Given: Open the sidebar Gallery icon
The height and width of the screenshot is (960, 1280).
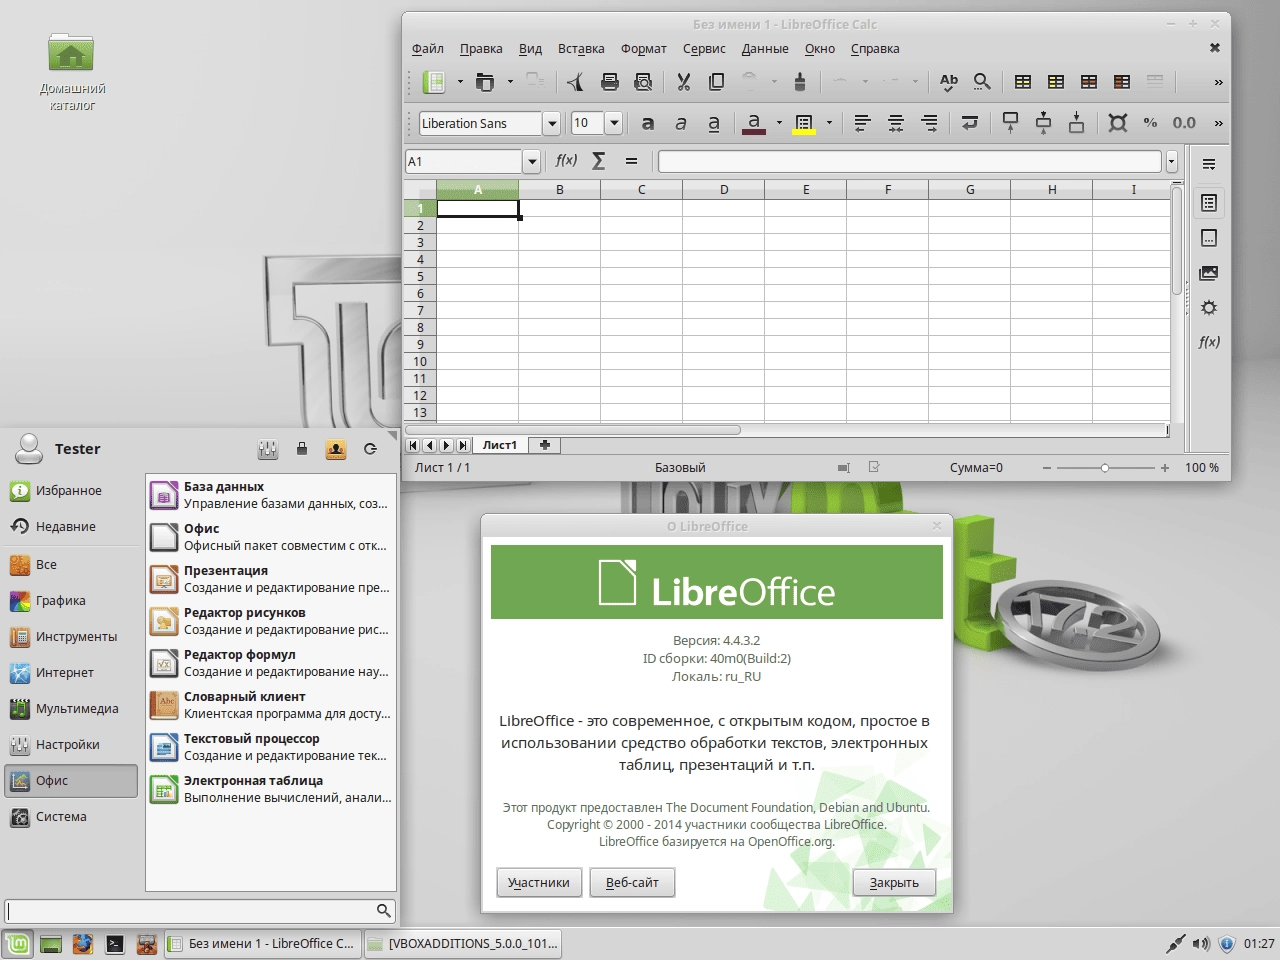Looking at the screenshot, I should (1209, 273).
